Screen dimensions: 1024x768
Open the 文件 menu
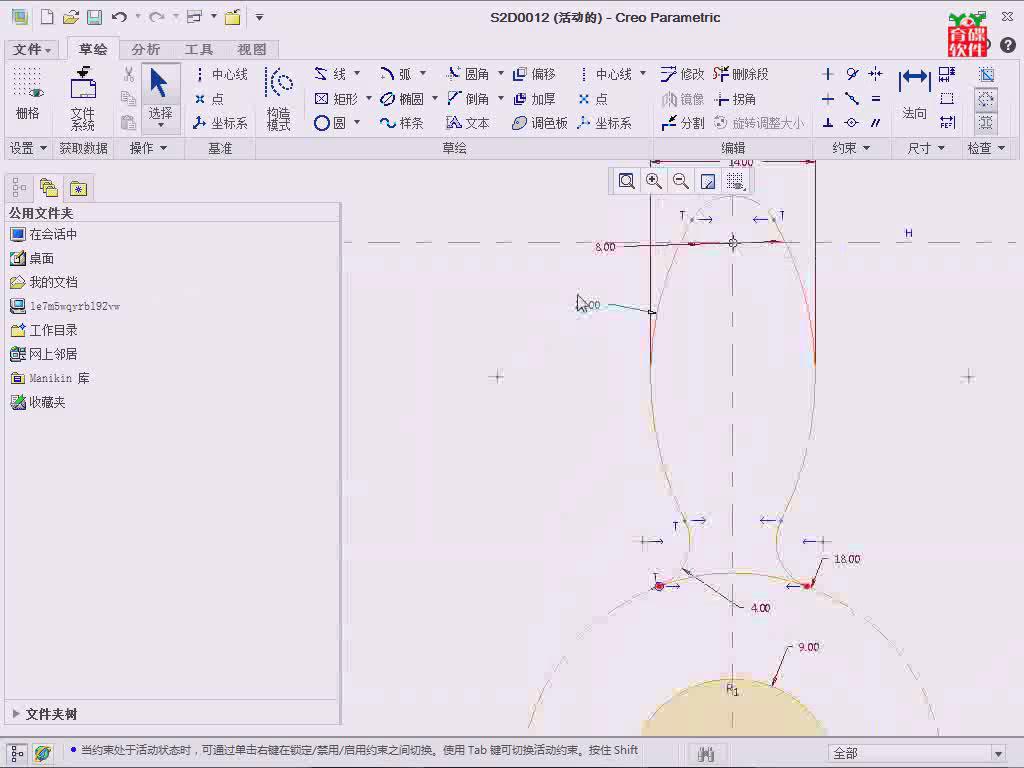[32, 49]
